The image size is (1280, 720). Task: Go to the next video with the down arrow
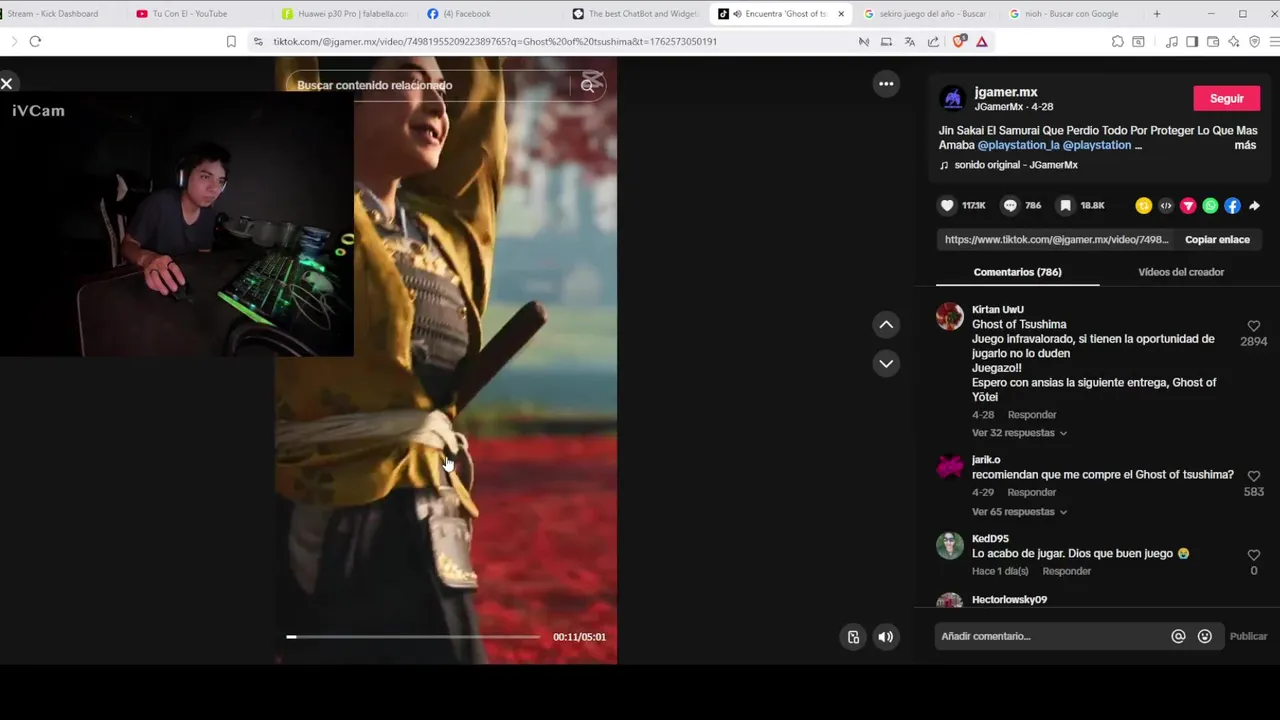coord(886,363)
